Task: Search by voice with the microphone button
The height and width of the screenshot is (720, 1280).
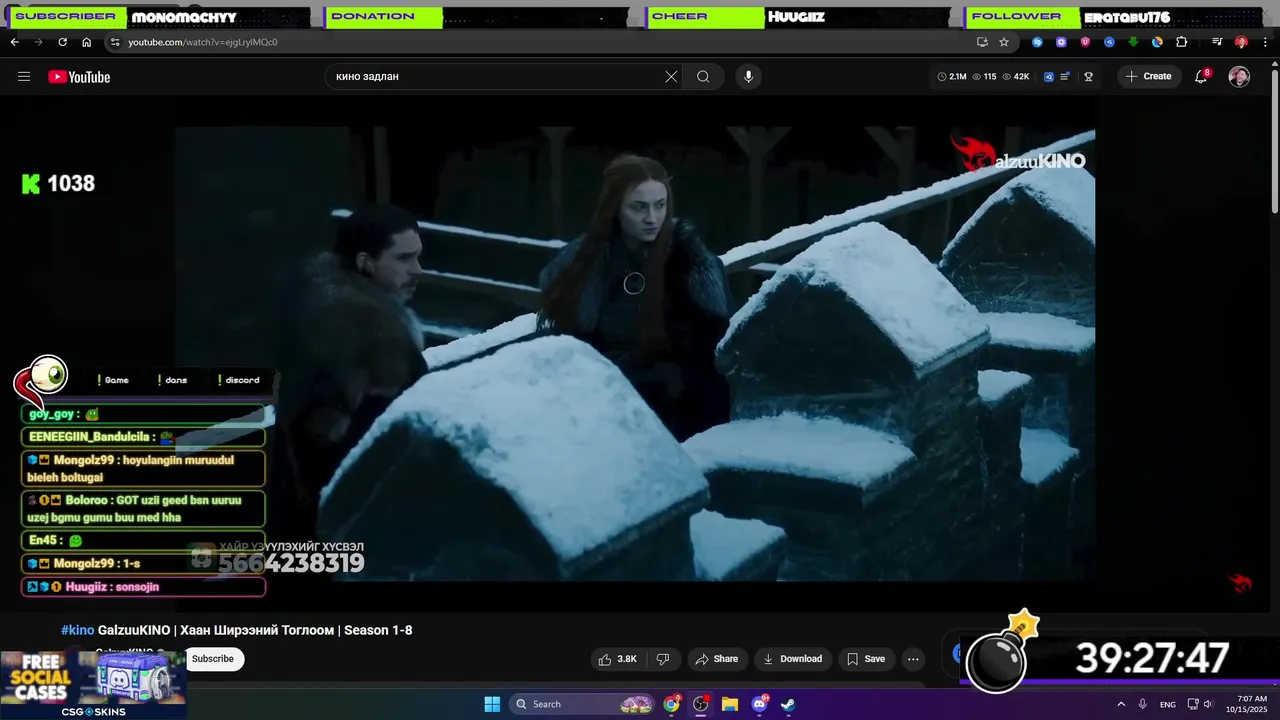Action: tap(748, 77)
